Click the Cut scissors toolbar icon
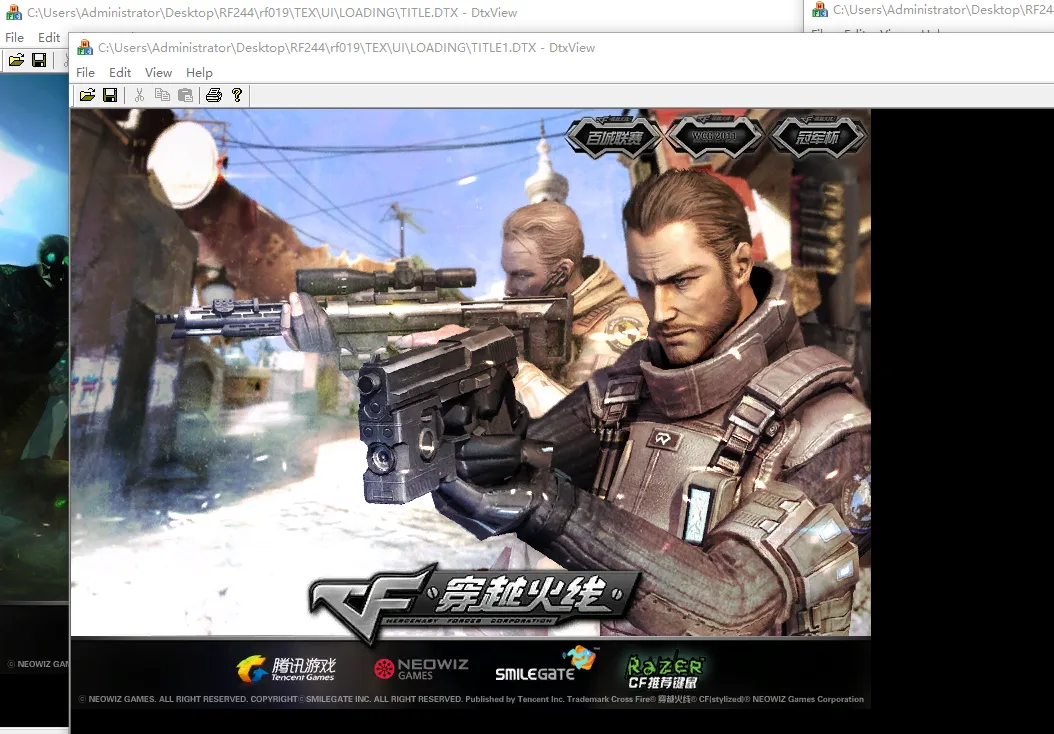 click(139, 95)
